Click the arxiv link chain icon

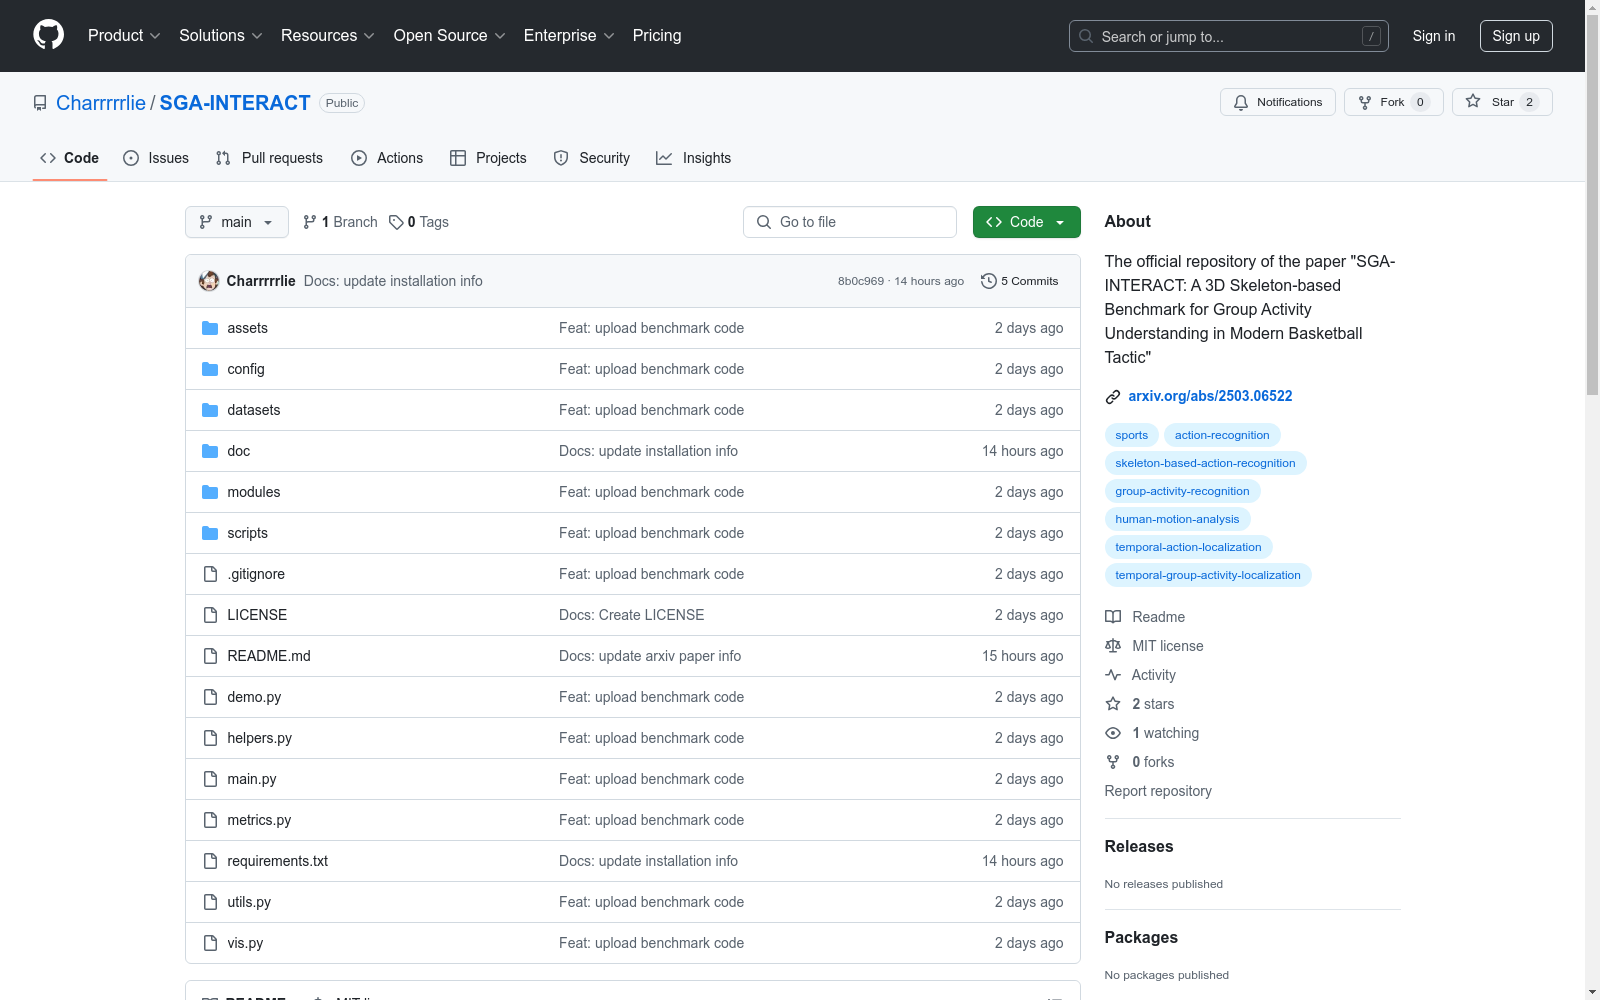coord(1113,397)
